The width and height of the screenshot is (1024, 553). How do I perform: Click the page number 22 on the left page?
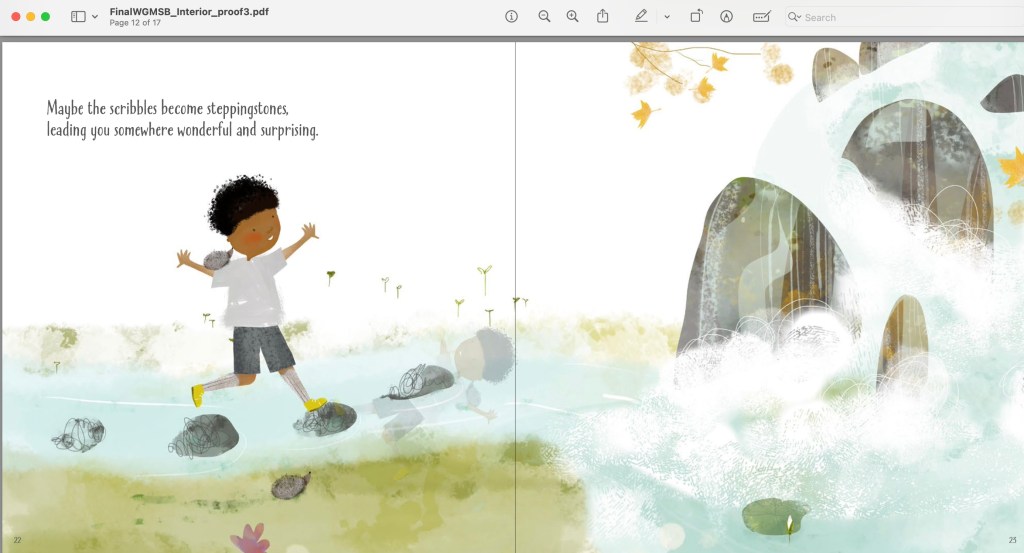coord(17,540)
